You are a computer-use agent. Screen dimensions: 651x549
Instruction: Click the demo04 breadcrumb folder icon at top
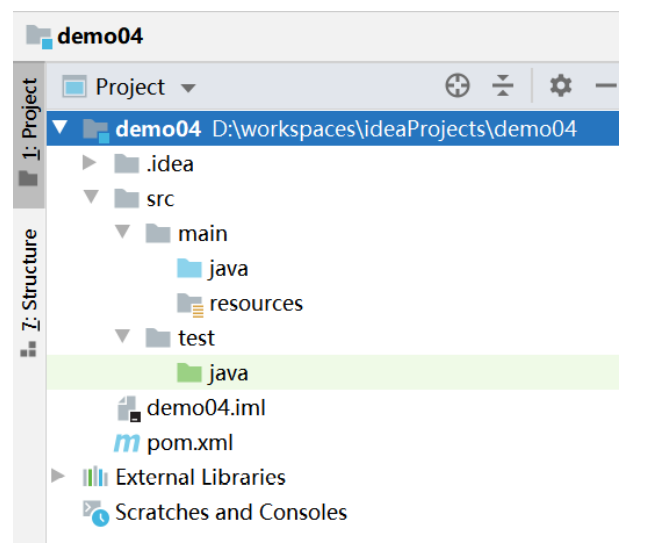(39, 37)
